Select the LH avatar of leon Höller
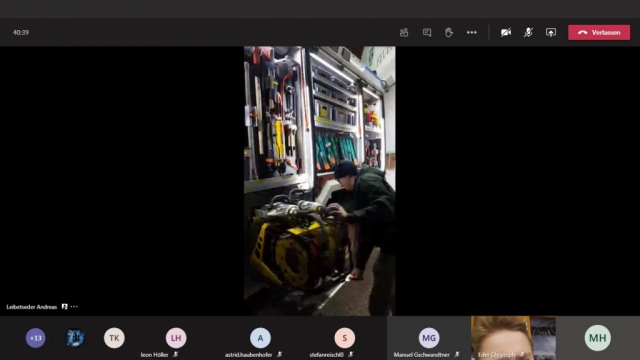640x360 pixels. click(176, 338)
